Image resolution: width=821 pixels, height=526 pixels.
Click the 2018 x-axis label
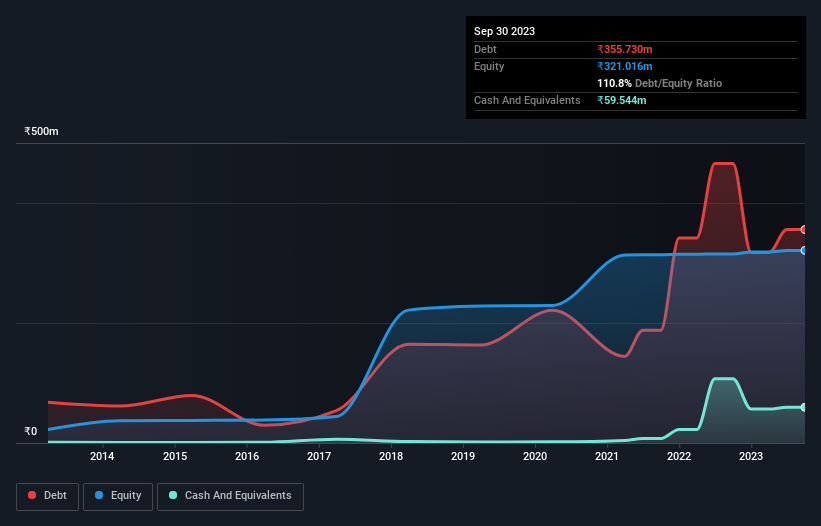(391, 456)
